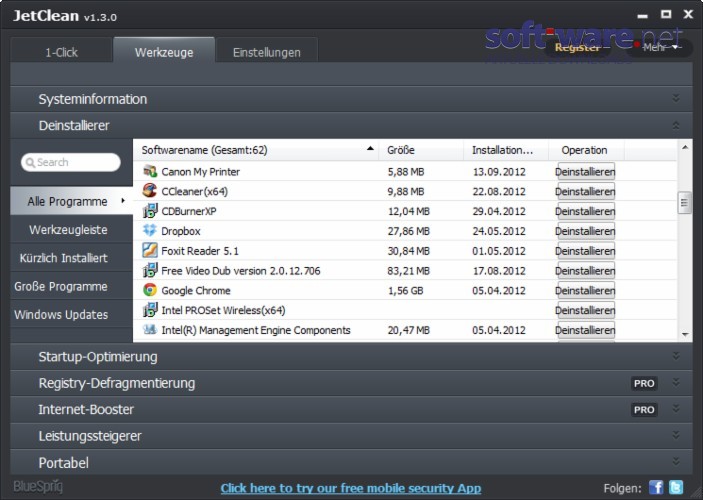Select the Werkzeuge tab

[x=164, y=52]
